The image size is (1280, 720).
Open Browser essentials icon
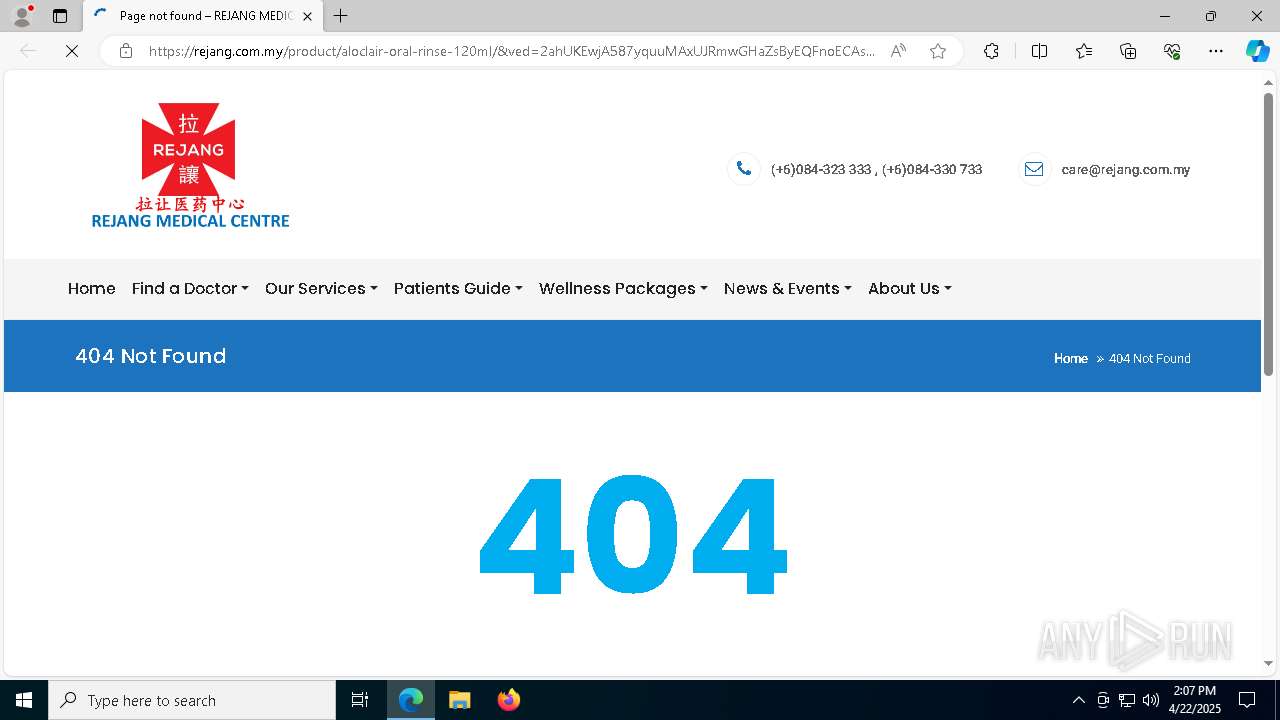[x=1172, y=51]
